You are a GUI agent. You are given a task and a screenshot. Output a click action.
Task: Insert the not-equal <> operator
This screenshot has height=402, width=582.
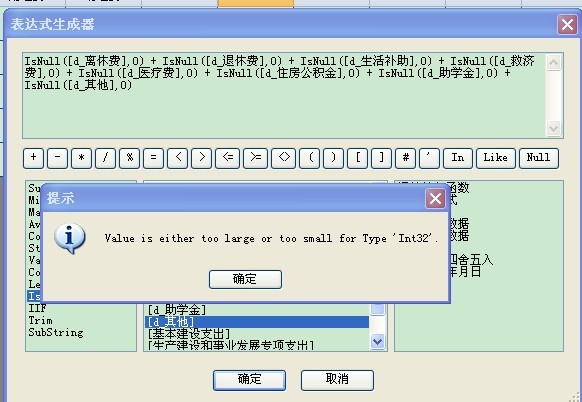click(x=284, y=158)
